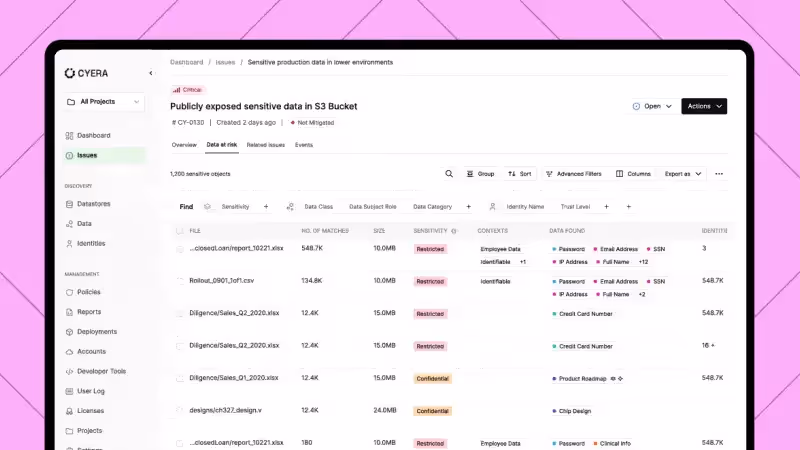Click the Data Class filter chip
Screen dimensions: 800x450
(x=318, y=207)
